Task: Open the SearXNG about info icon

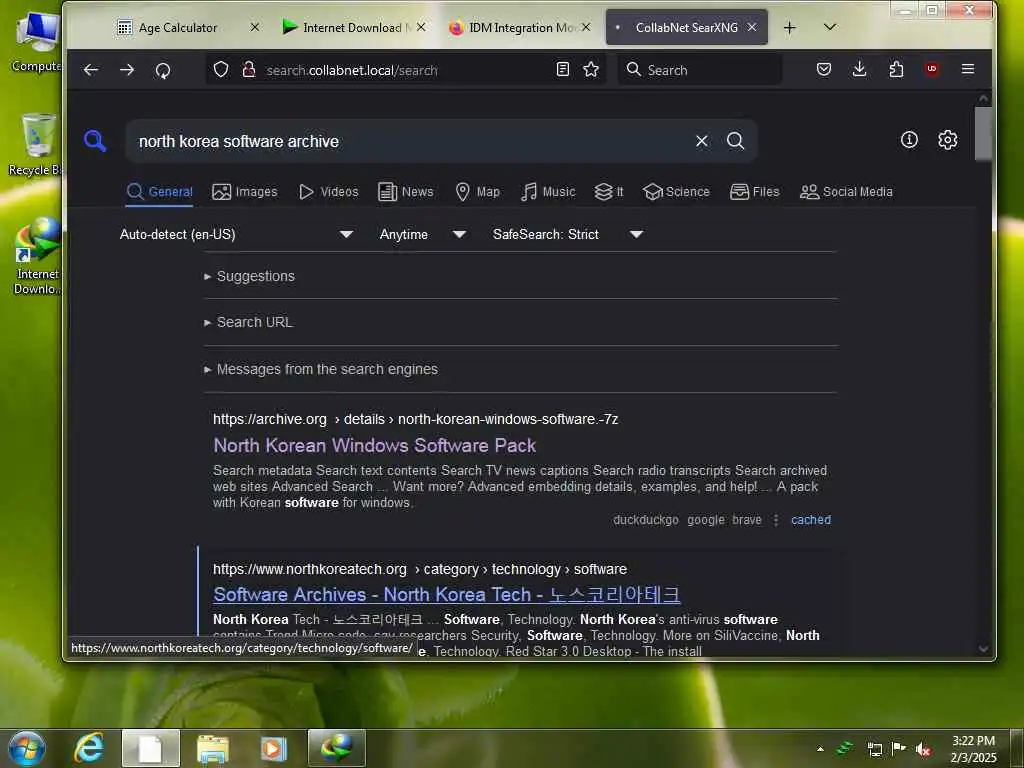Action: 909,140
